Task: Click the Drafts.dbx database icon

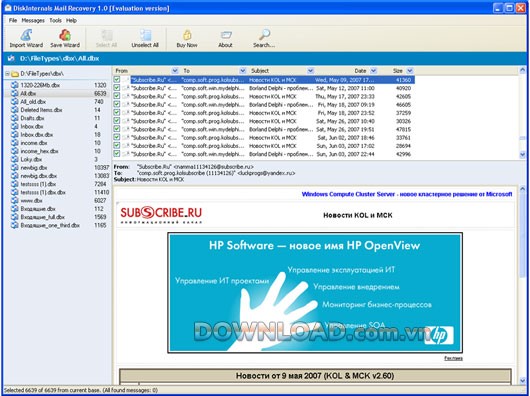Action: click(15, 118)
